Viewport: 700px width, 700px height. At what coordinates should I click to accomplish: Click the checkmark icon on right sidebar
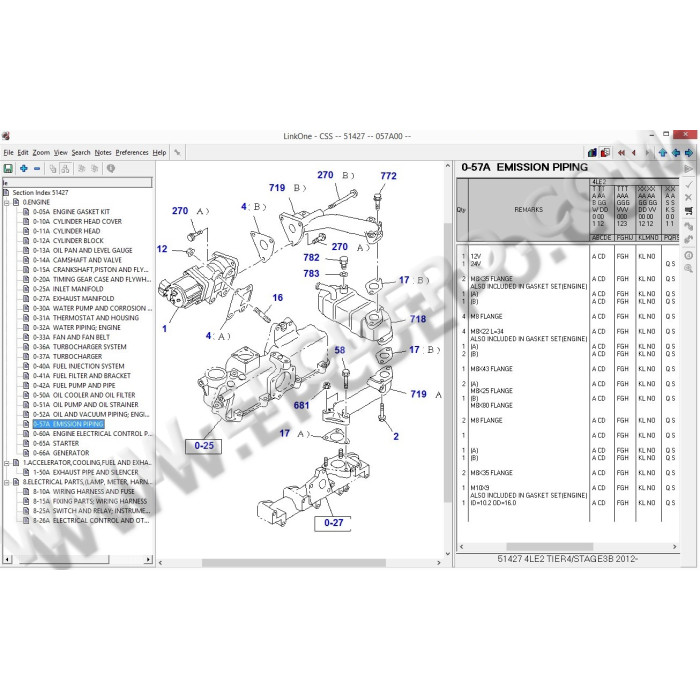point(688,184)
